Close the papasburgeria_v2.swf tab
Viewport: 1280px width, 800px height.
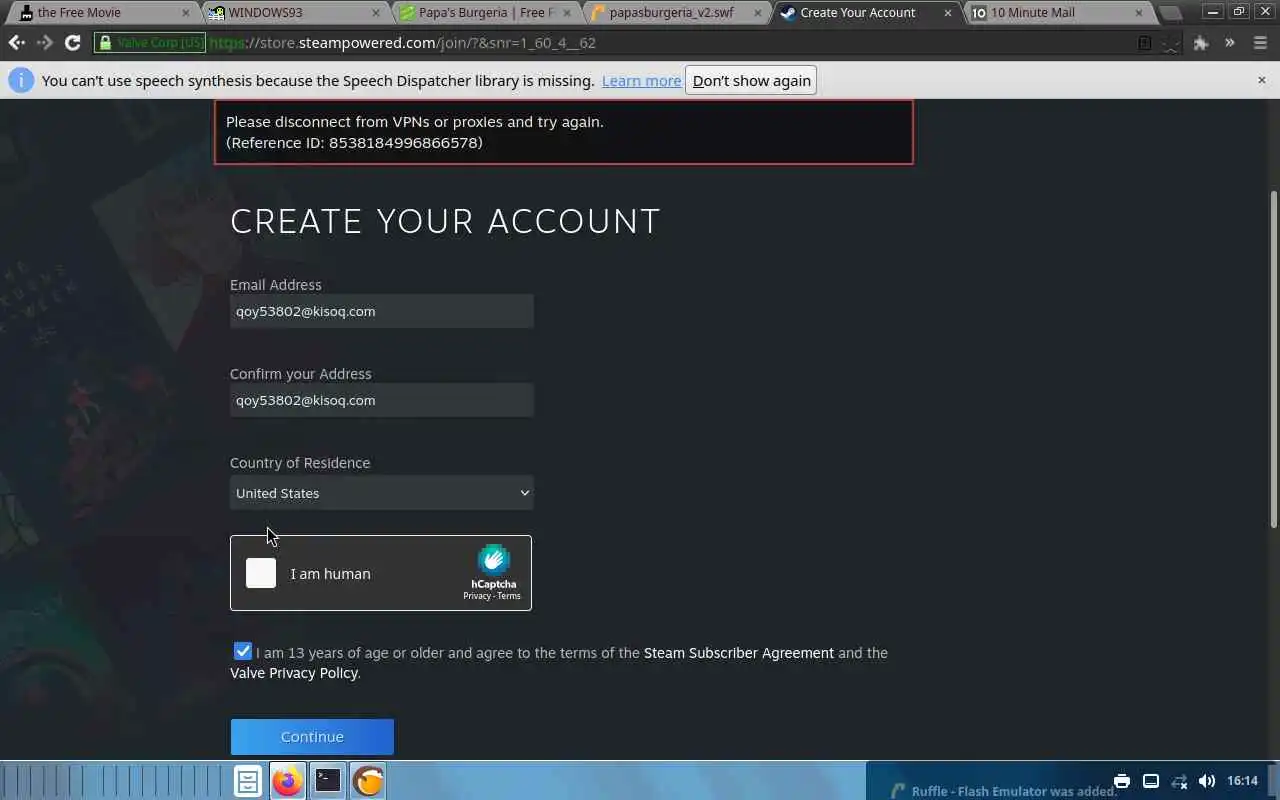(x=757, y=13)
